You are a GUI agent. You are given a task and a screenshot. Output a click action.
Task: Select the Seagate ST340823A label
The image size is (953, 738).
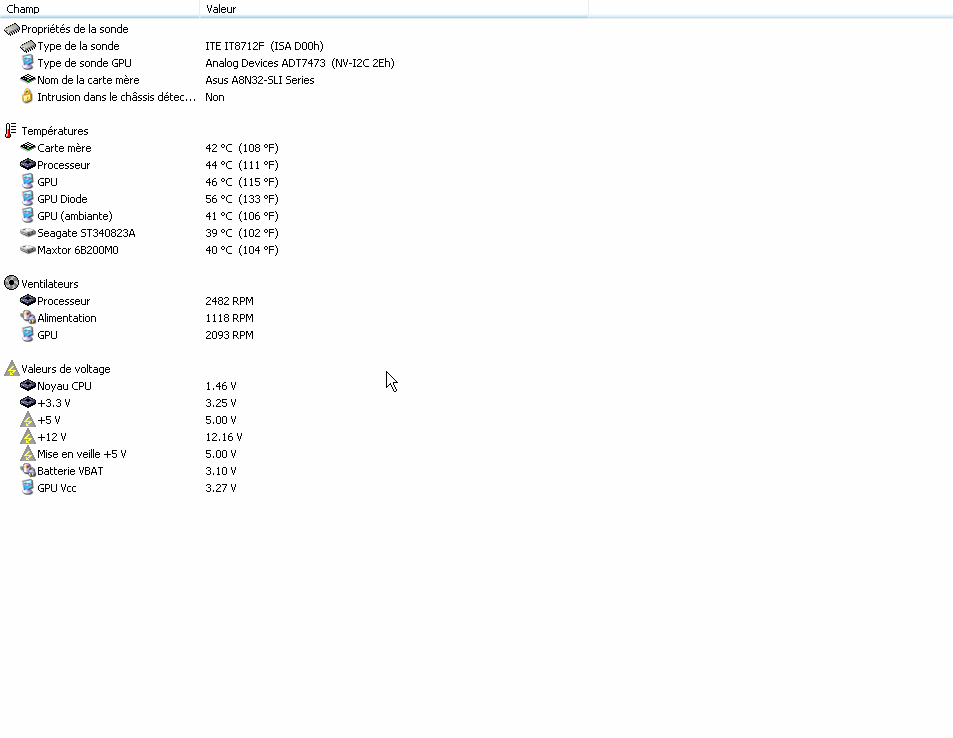point(86,233)
